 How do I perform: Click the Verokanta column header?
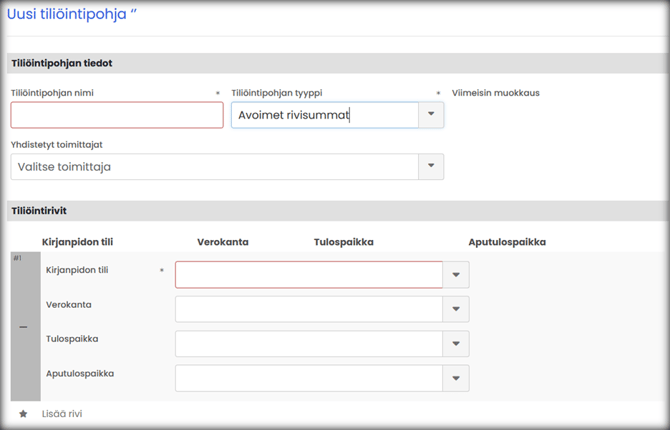[222, 242]
